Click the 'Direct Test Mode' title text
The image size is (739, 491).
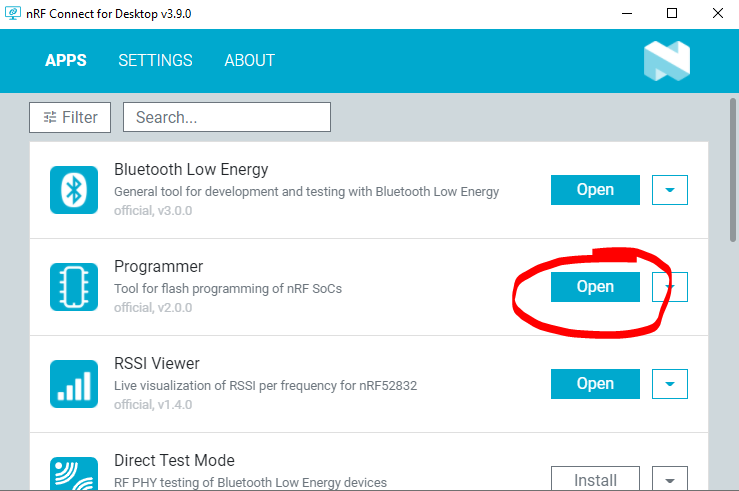pyautogui.click(x=174, y=460)
